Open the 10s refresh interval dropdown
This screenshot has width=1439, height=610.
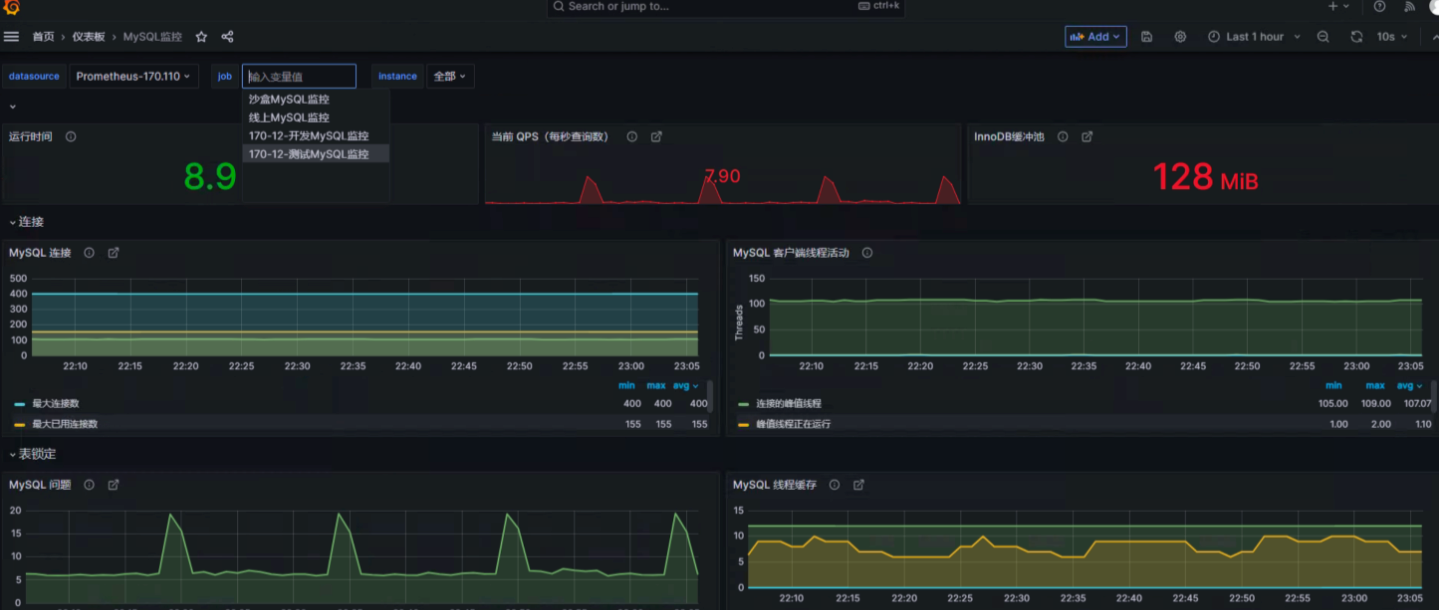point(1391,37)
